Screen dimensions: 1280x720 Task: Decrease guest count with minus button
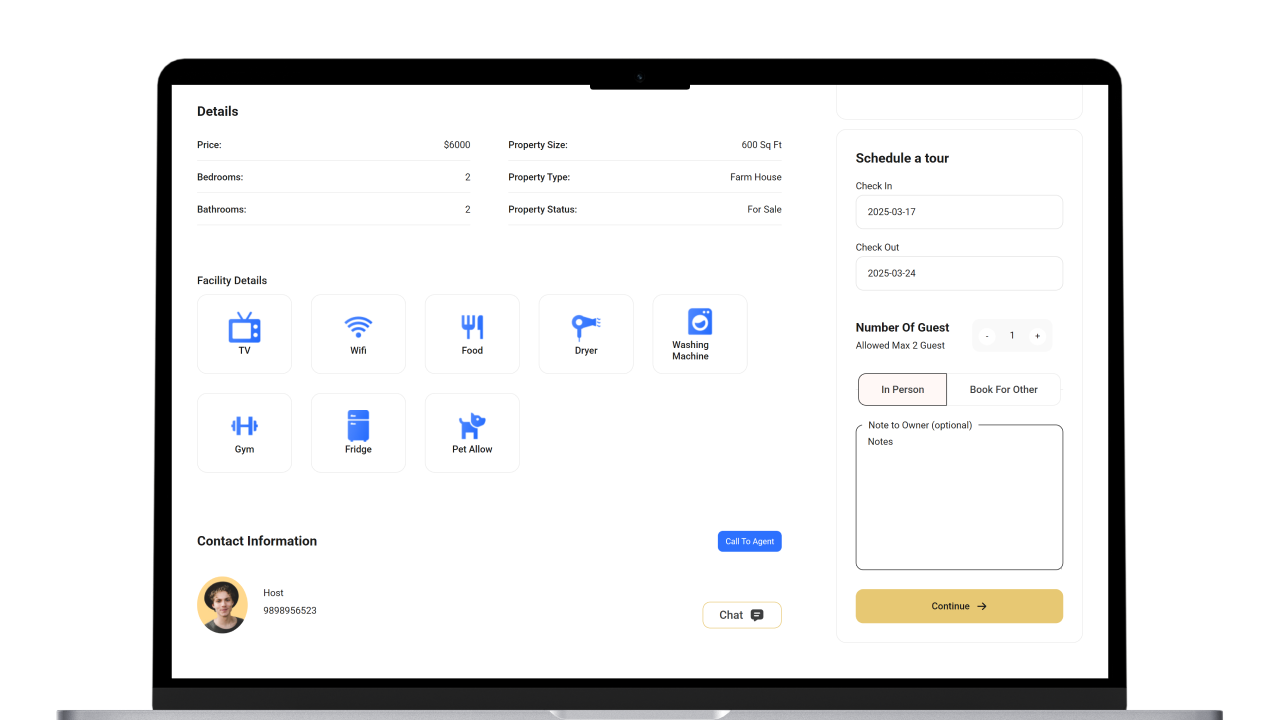987,336
